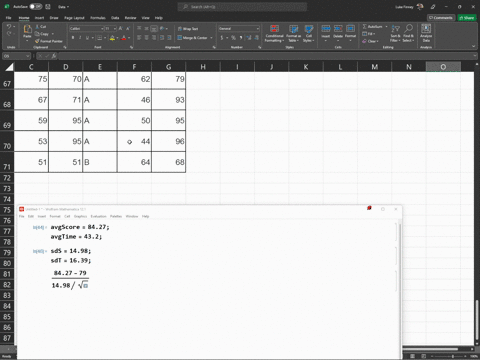Switch to the Page Layout ribbon tab
This screenshot has height=360, width=480.
pyautogui.click(x=74, y=18)
